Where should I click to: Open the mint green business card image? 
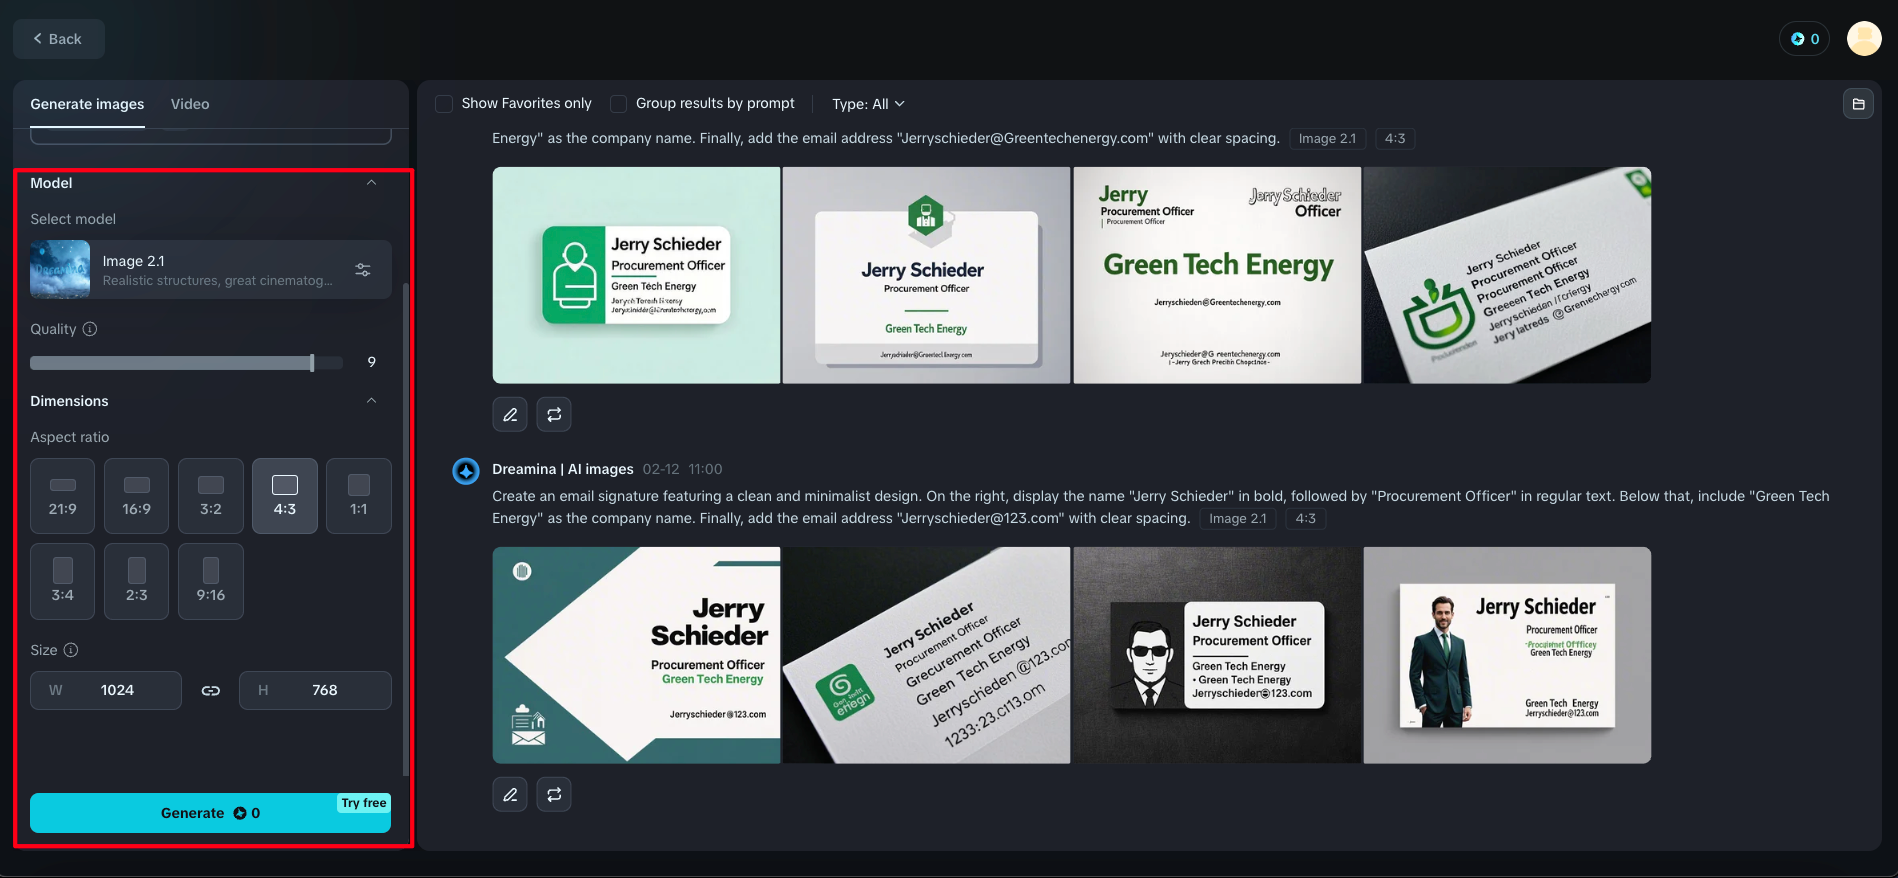point(636,275)
